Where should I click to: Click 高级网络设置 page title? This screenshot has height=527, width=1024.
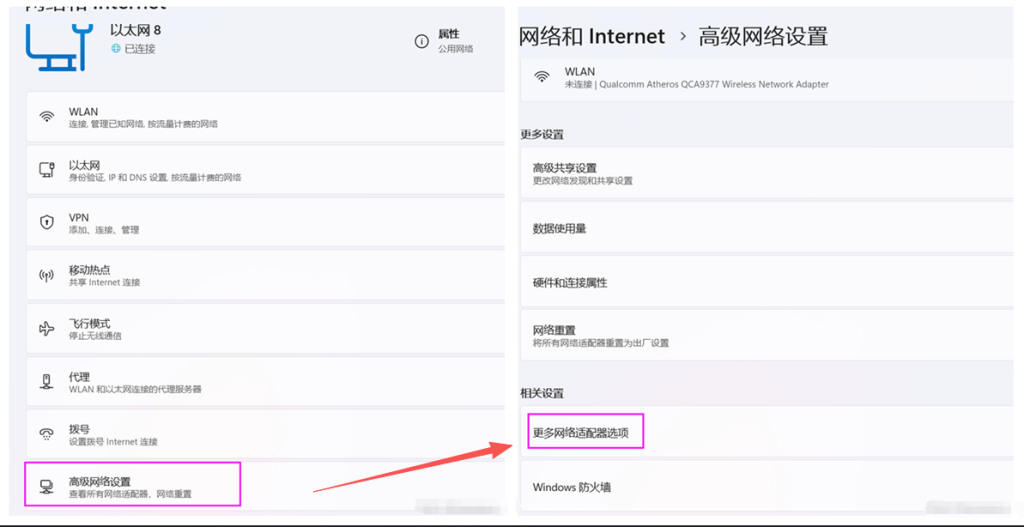[763, 36]
